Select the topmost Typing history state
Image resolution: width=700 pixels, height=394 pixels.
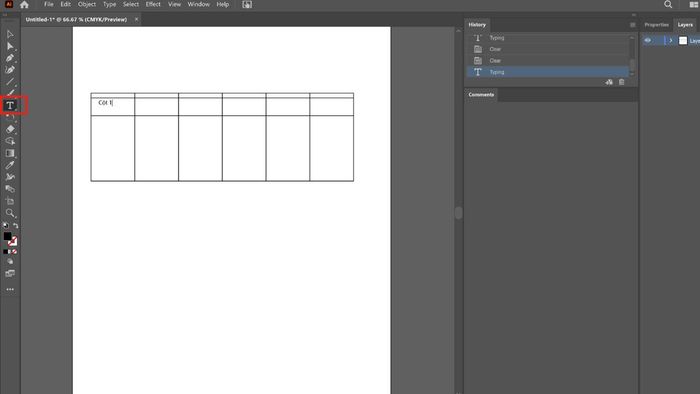click(548, 38)
